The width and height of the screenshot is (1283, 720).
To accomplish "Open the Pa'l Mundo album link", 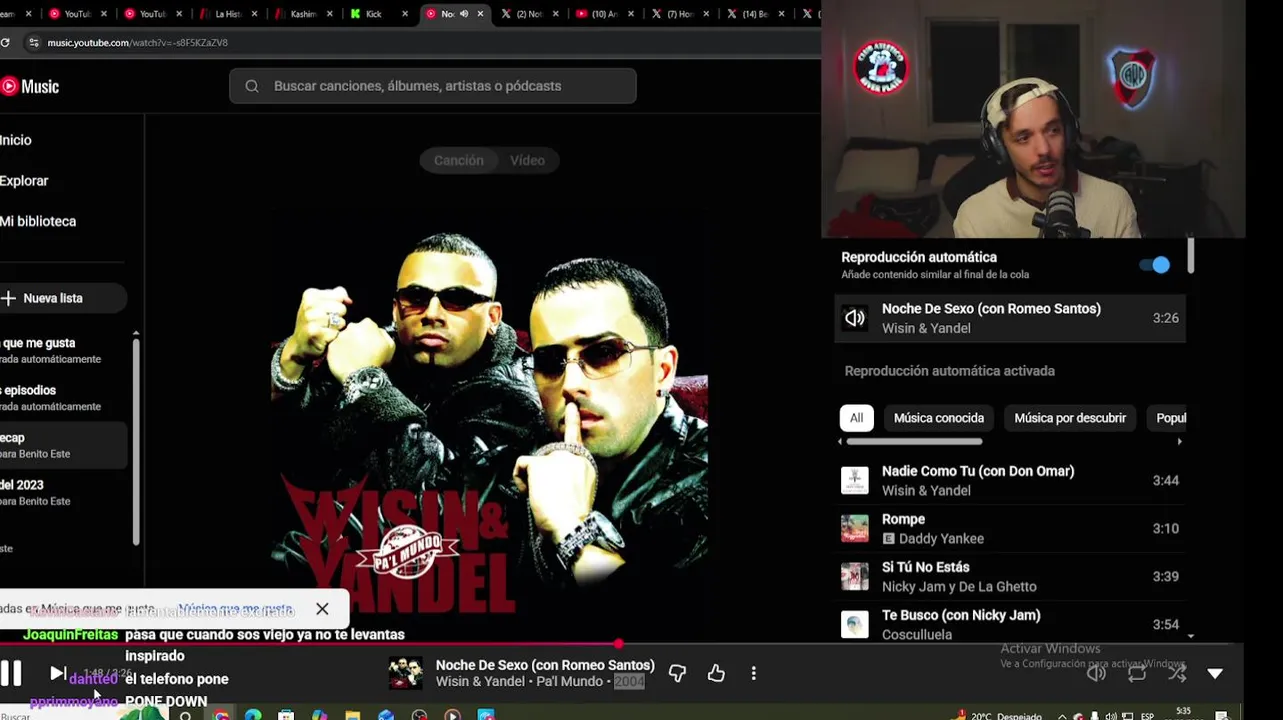I will [570, 682].
